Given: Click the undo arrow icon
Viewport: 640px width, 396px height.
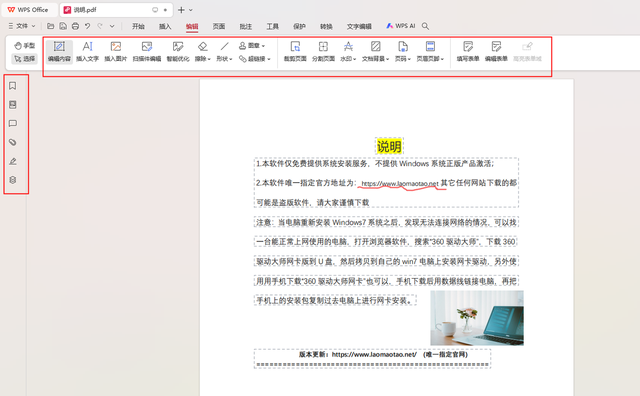Looking at the screenshot, I should click(x=87, y=26).
